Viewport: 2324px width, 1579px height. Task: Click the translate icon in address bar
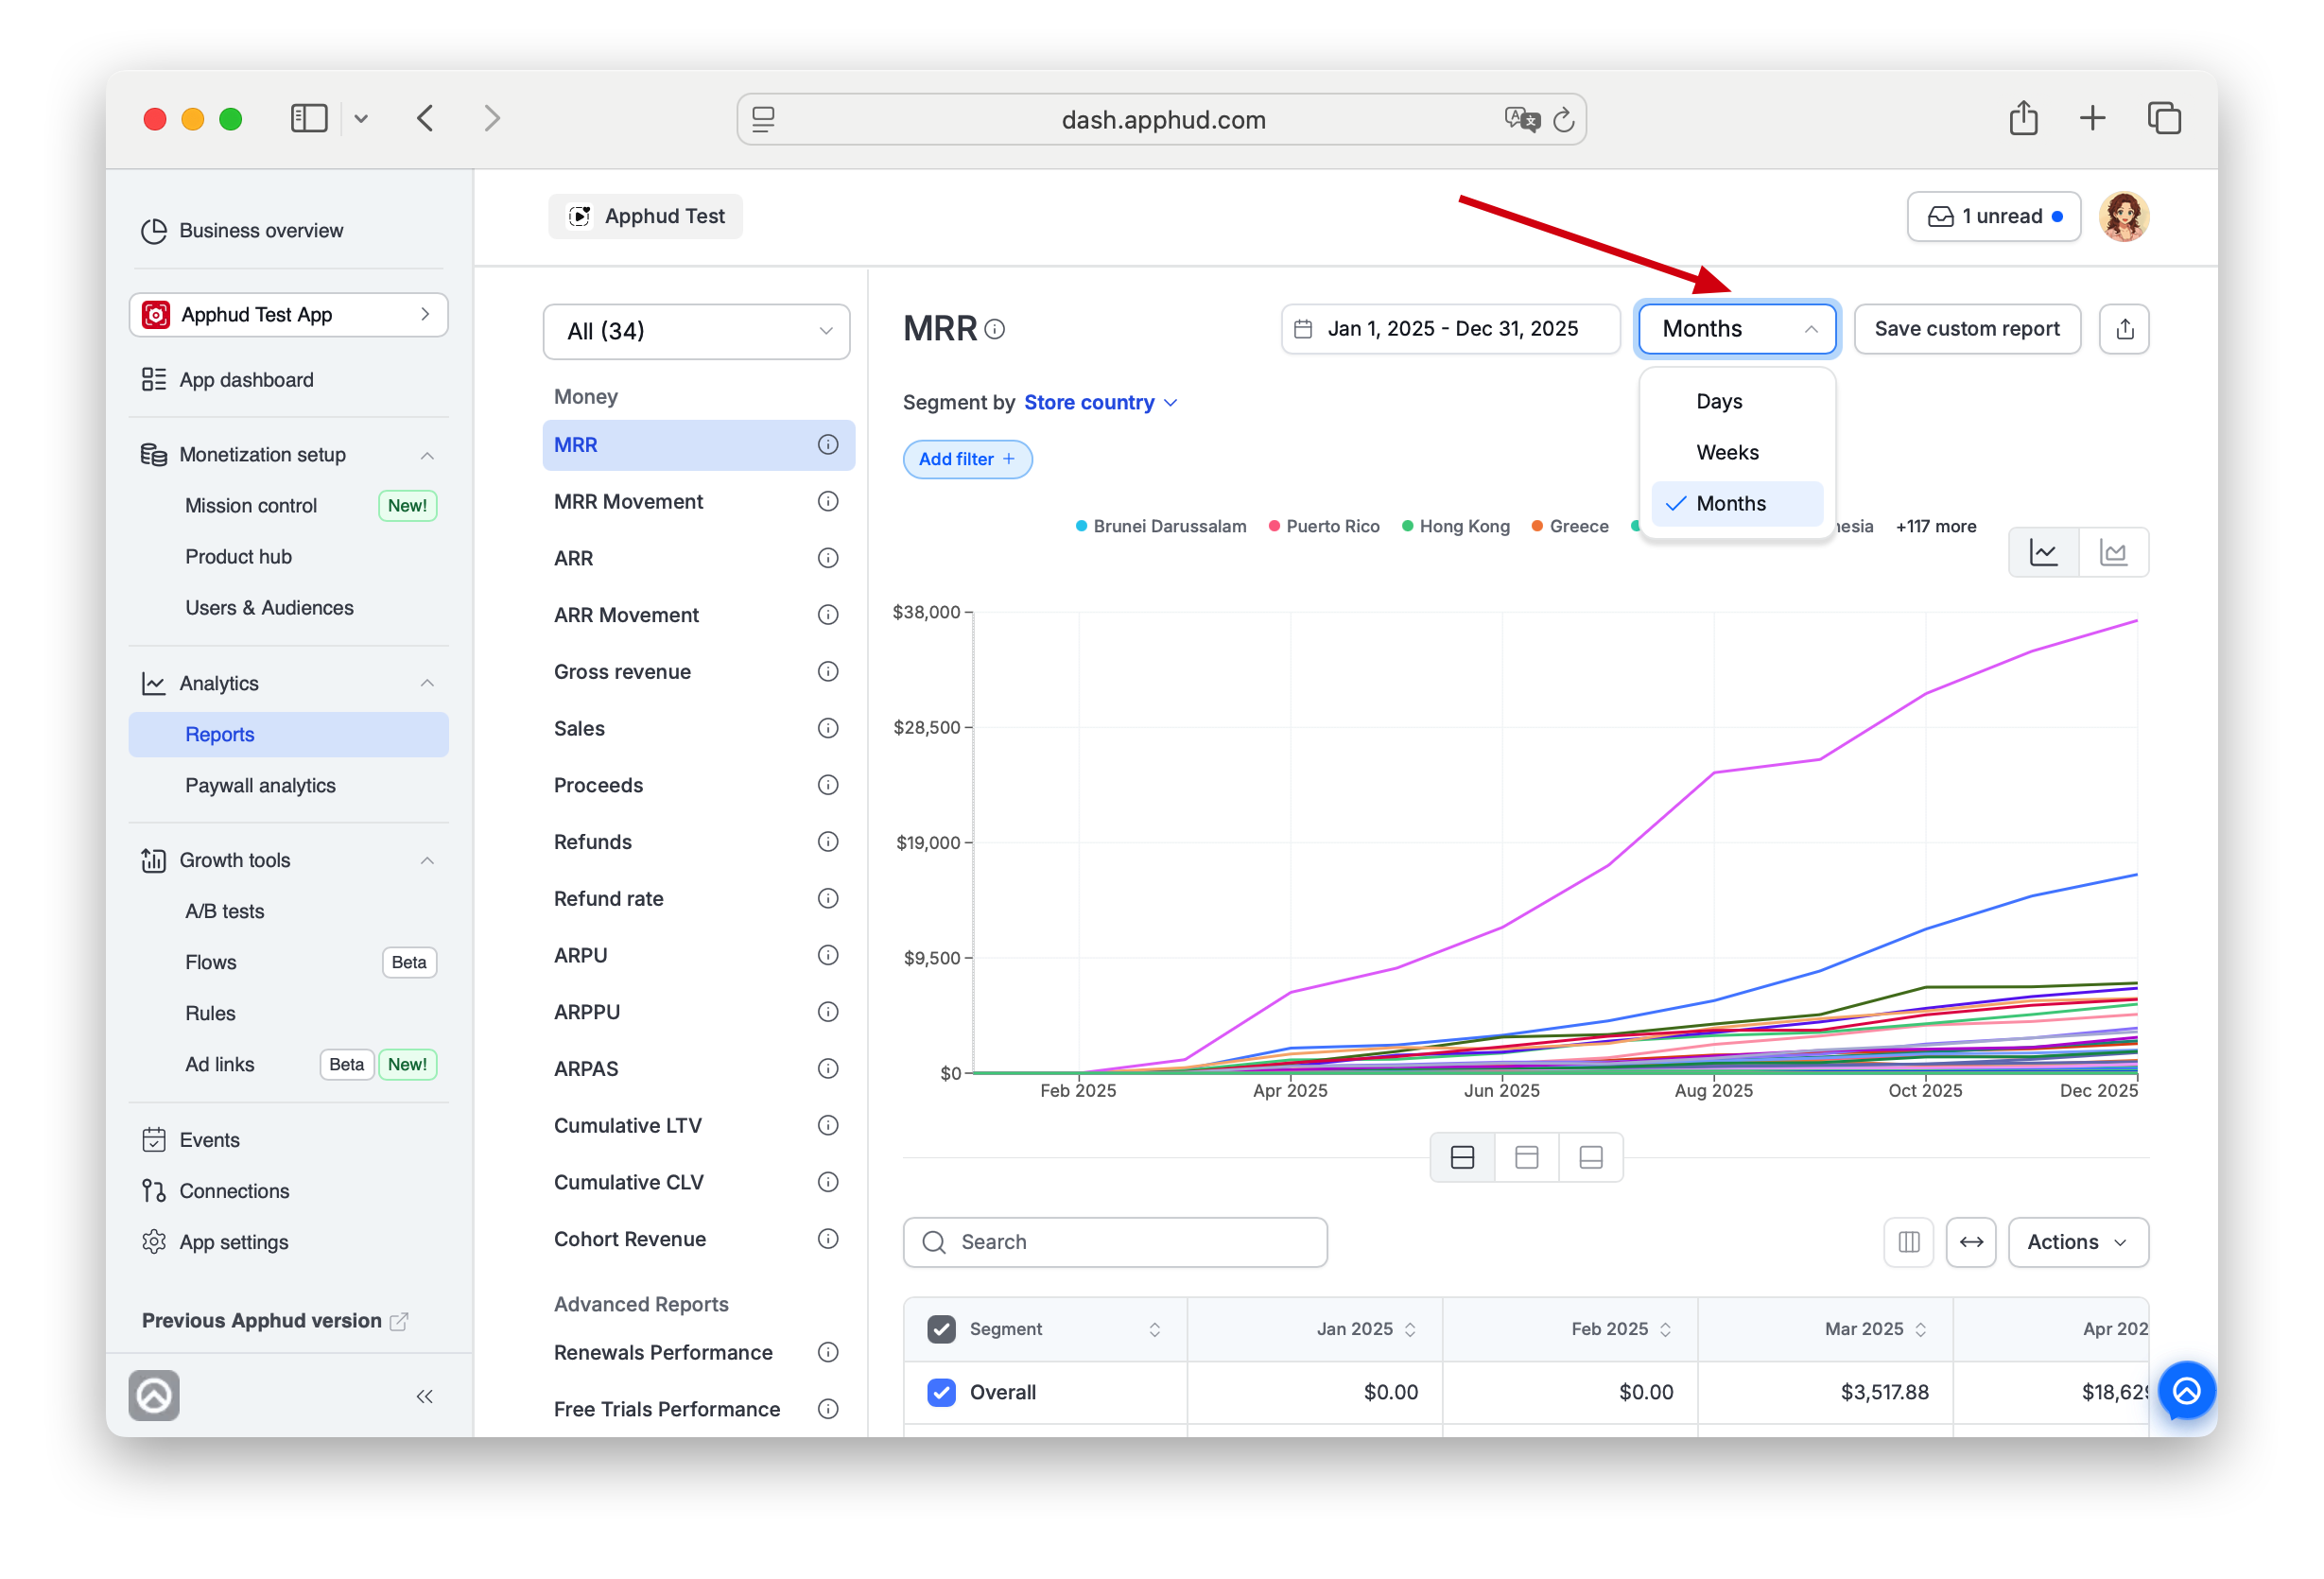pos(1521,120)
